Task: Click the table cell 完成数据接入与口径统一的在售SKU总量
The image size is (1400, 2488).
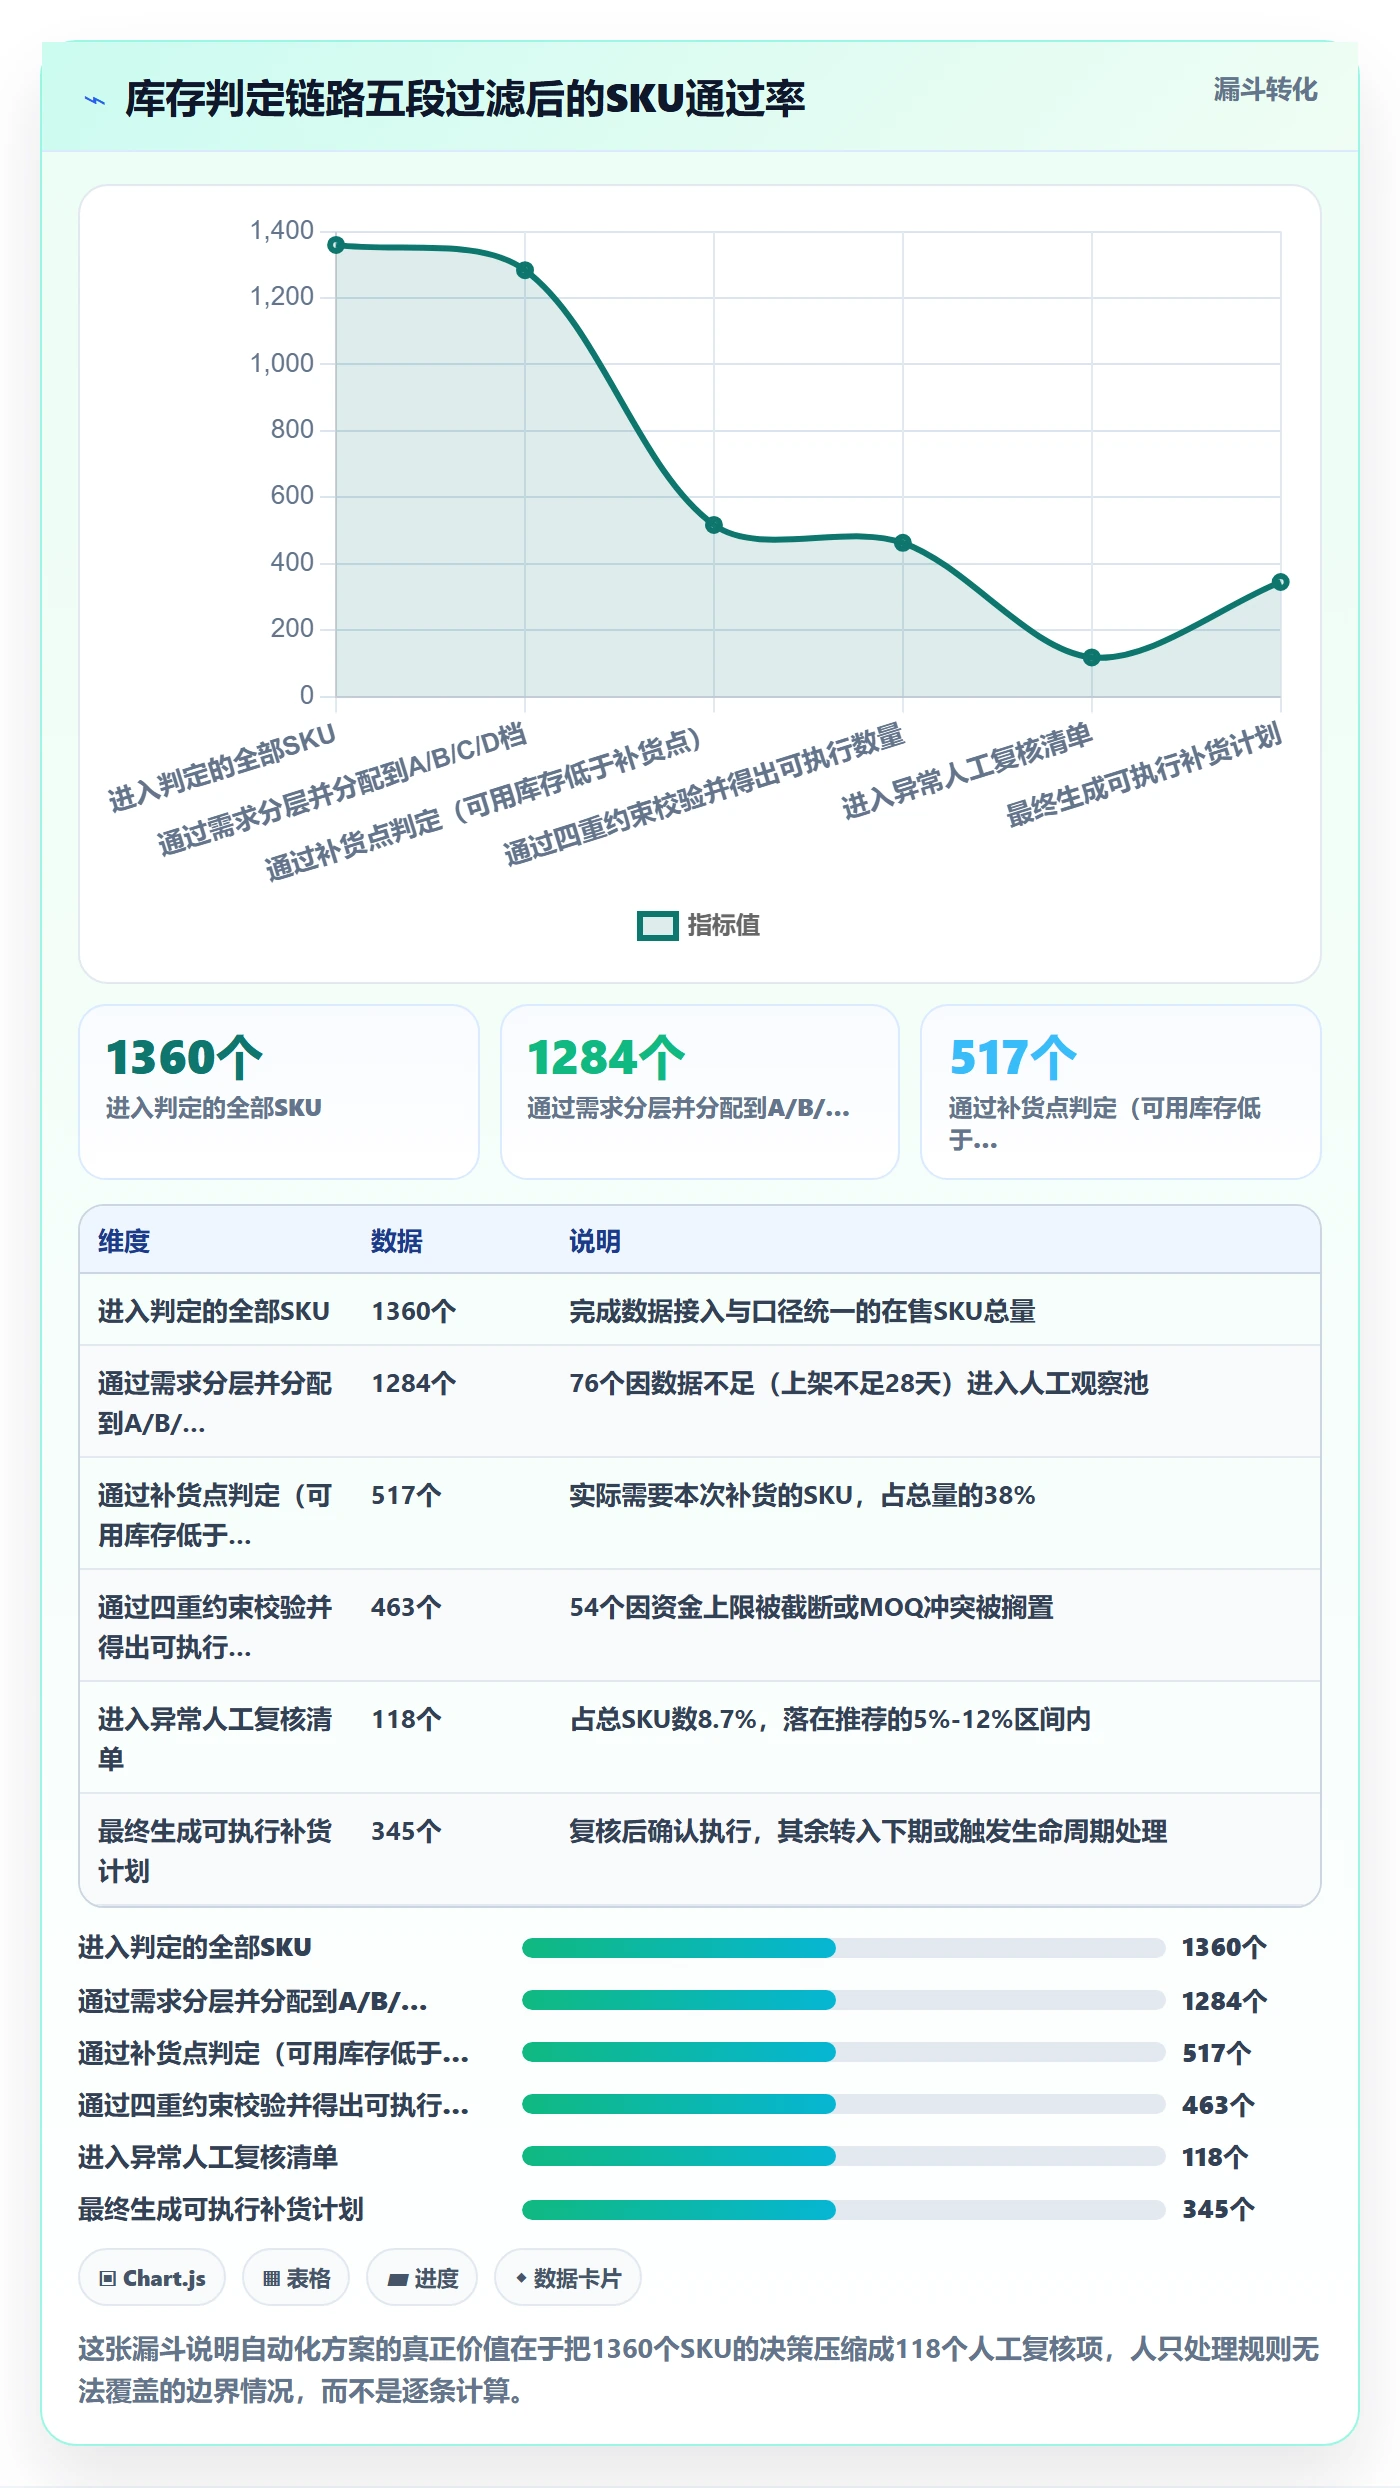Action: coord(802,1311)
